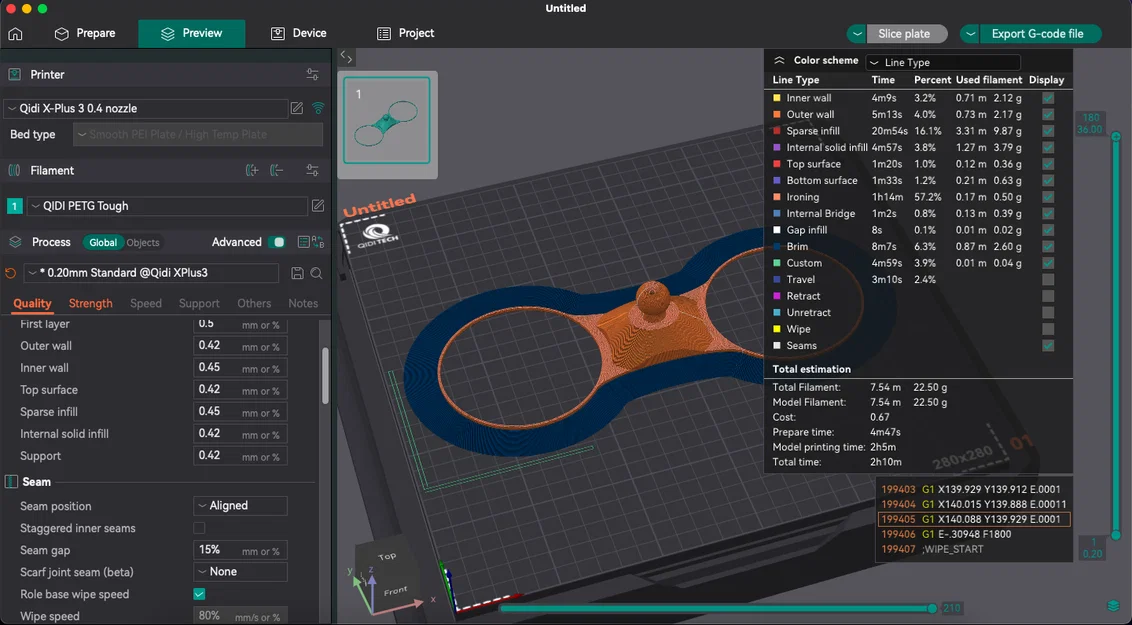
Task: Click the filament 1 color number badge
Action: (x=14, y=206)
